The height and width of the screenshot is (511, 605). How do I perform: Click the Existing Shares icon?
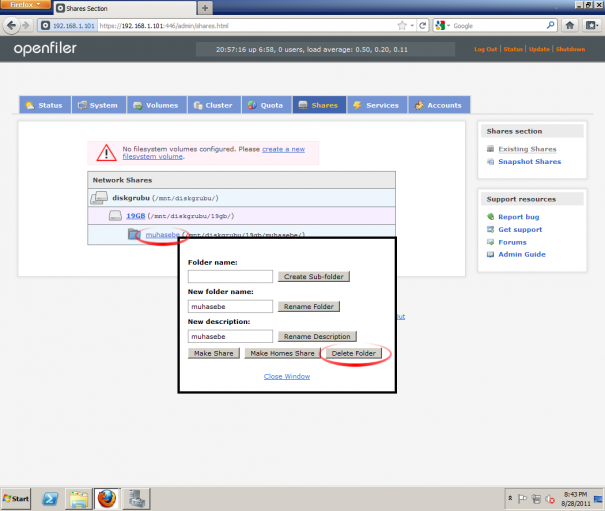(490, 149)
